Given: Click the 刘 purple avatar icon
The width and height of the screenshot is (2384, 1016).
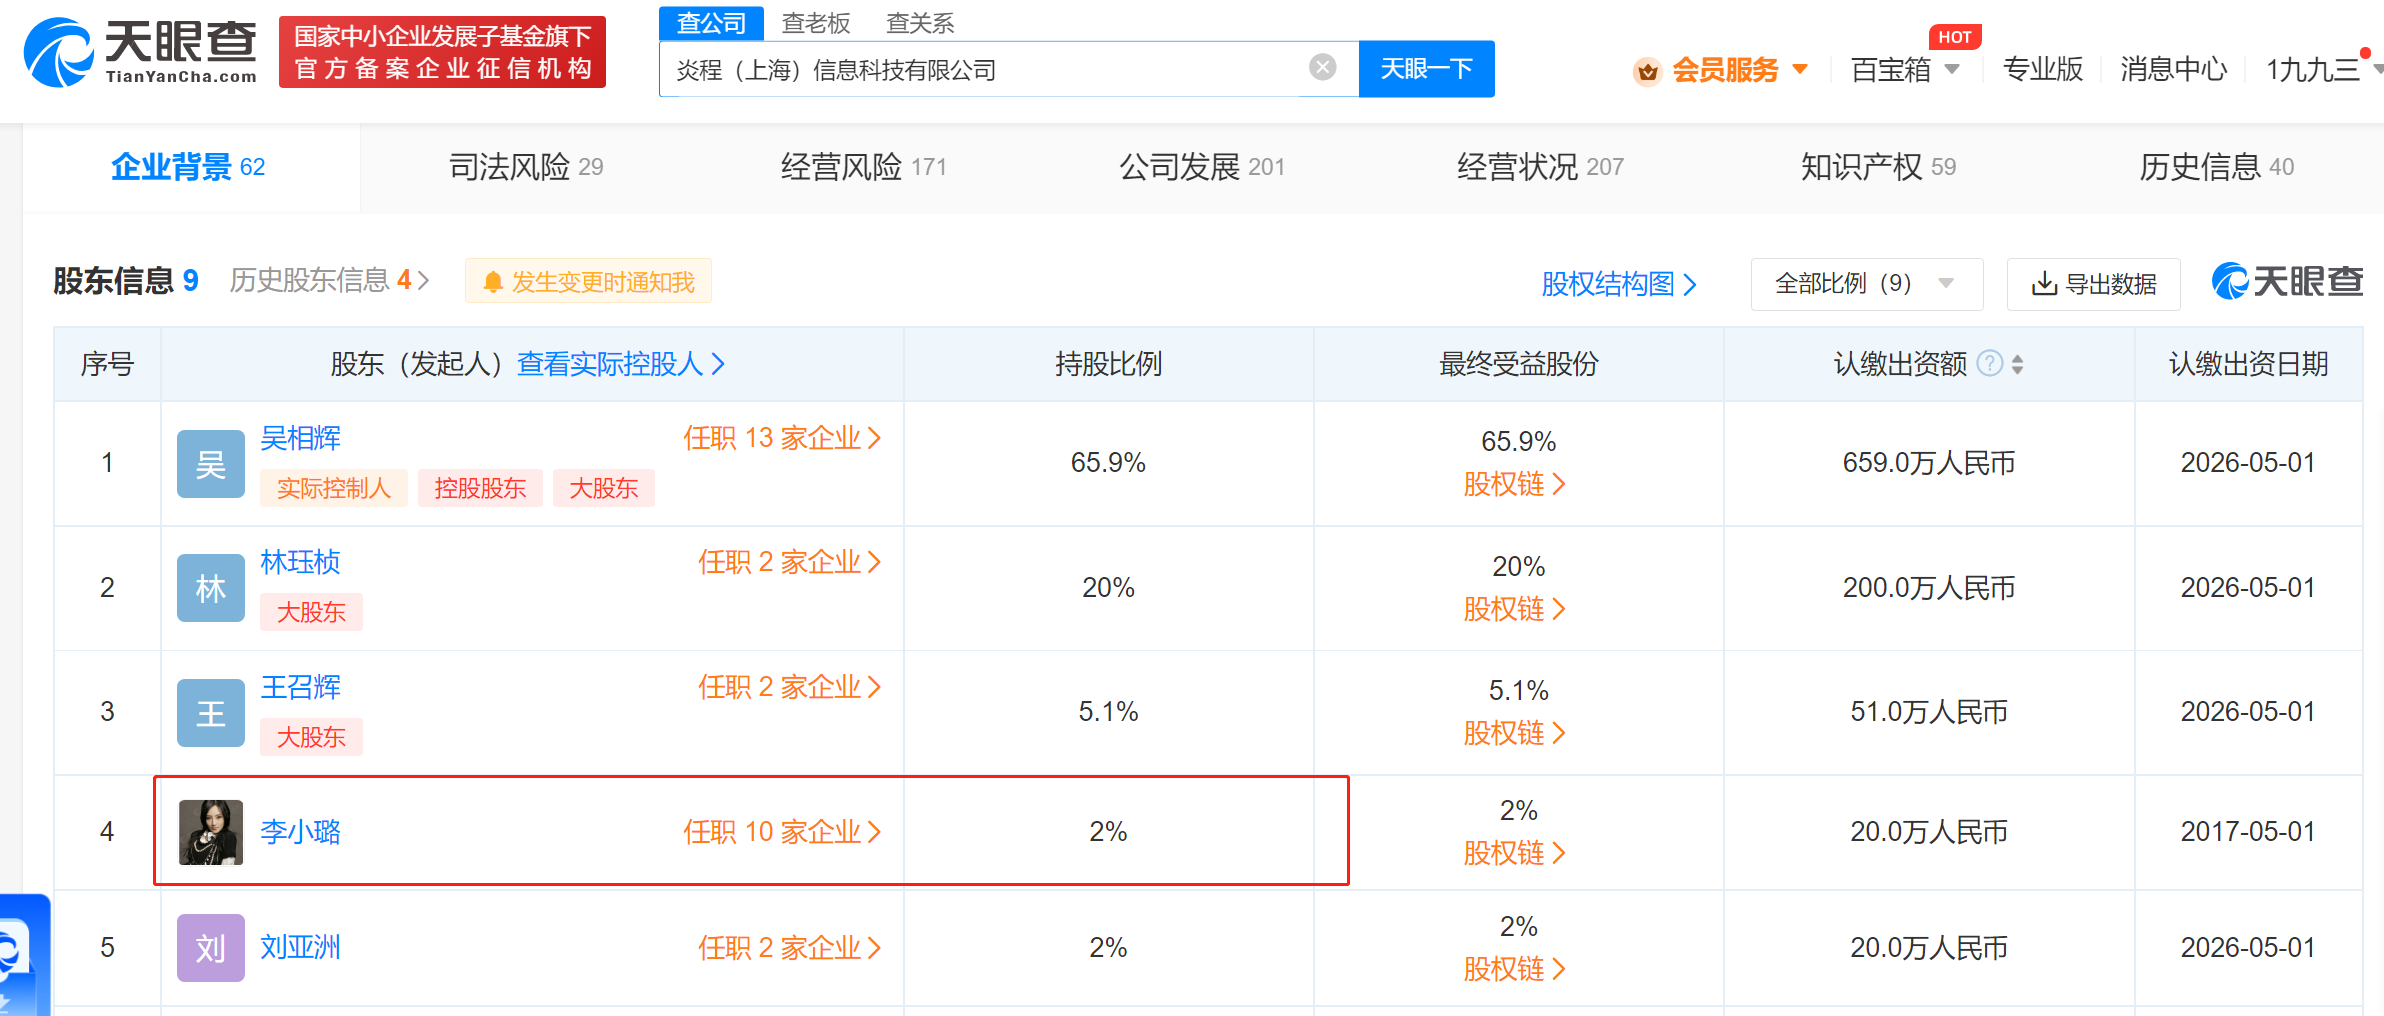Looking at the screenshot, I should (x=210, y=947).
